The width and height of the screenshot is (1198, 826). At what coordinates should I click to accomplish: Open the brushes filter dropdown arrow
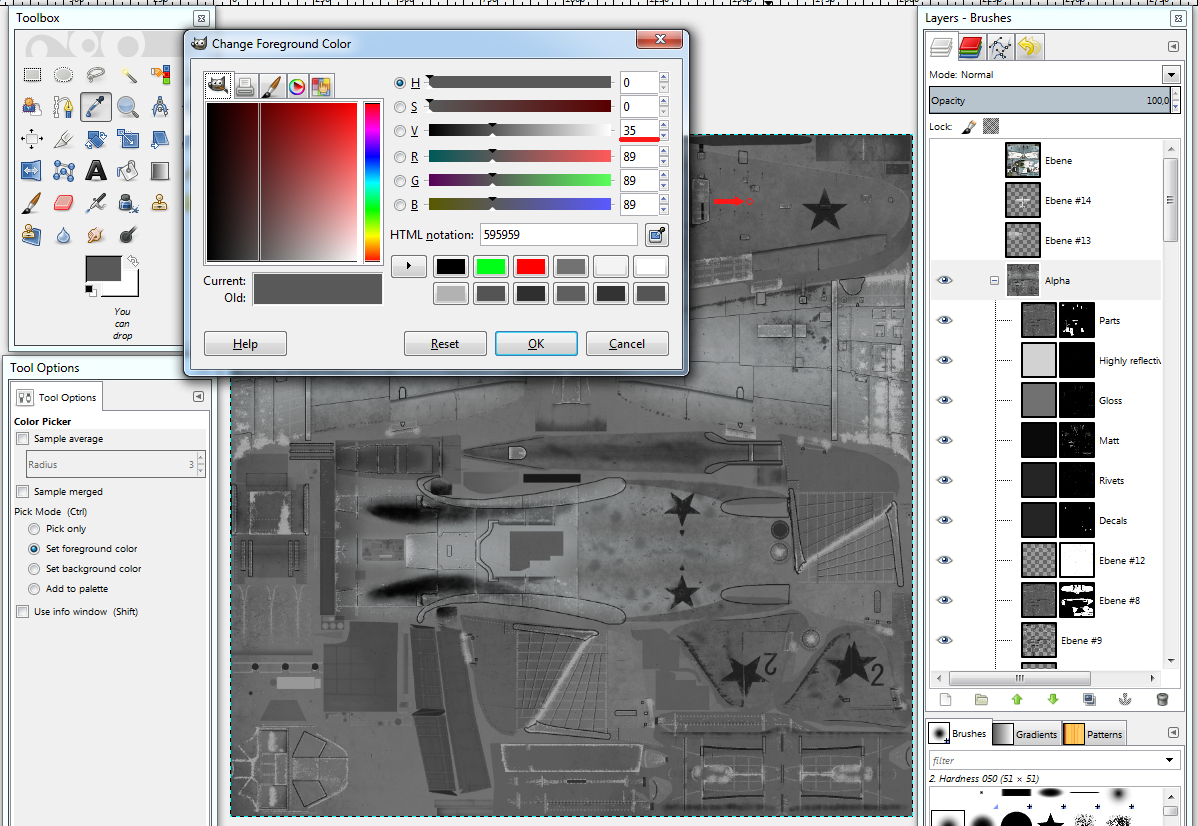coord(1170,761)
